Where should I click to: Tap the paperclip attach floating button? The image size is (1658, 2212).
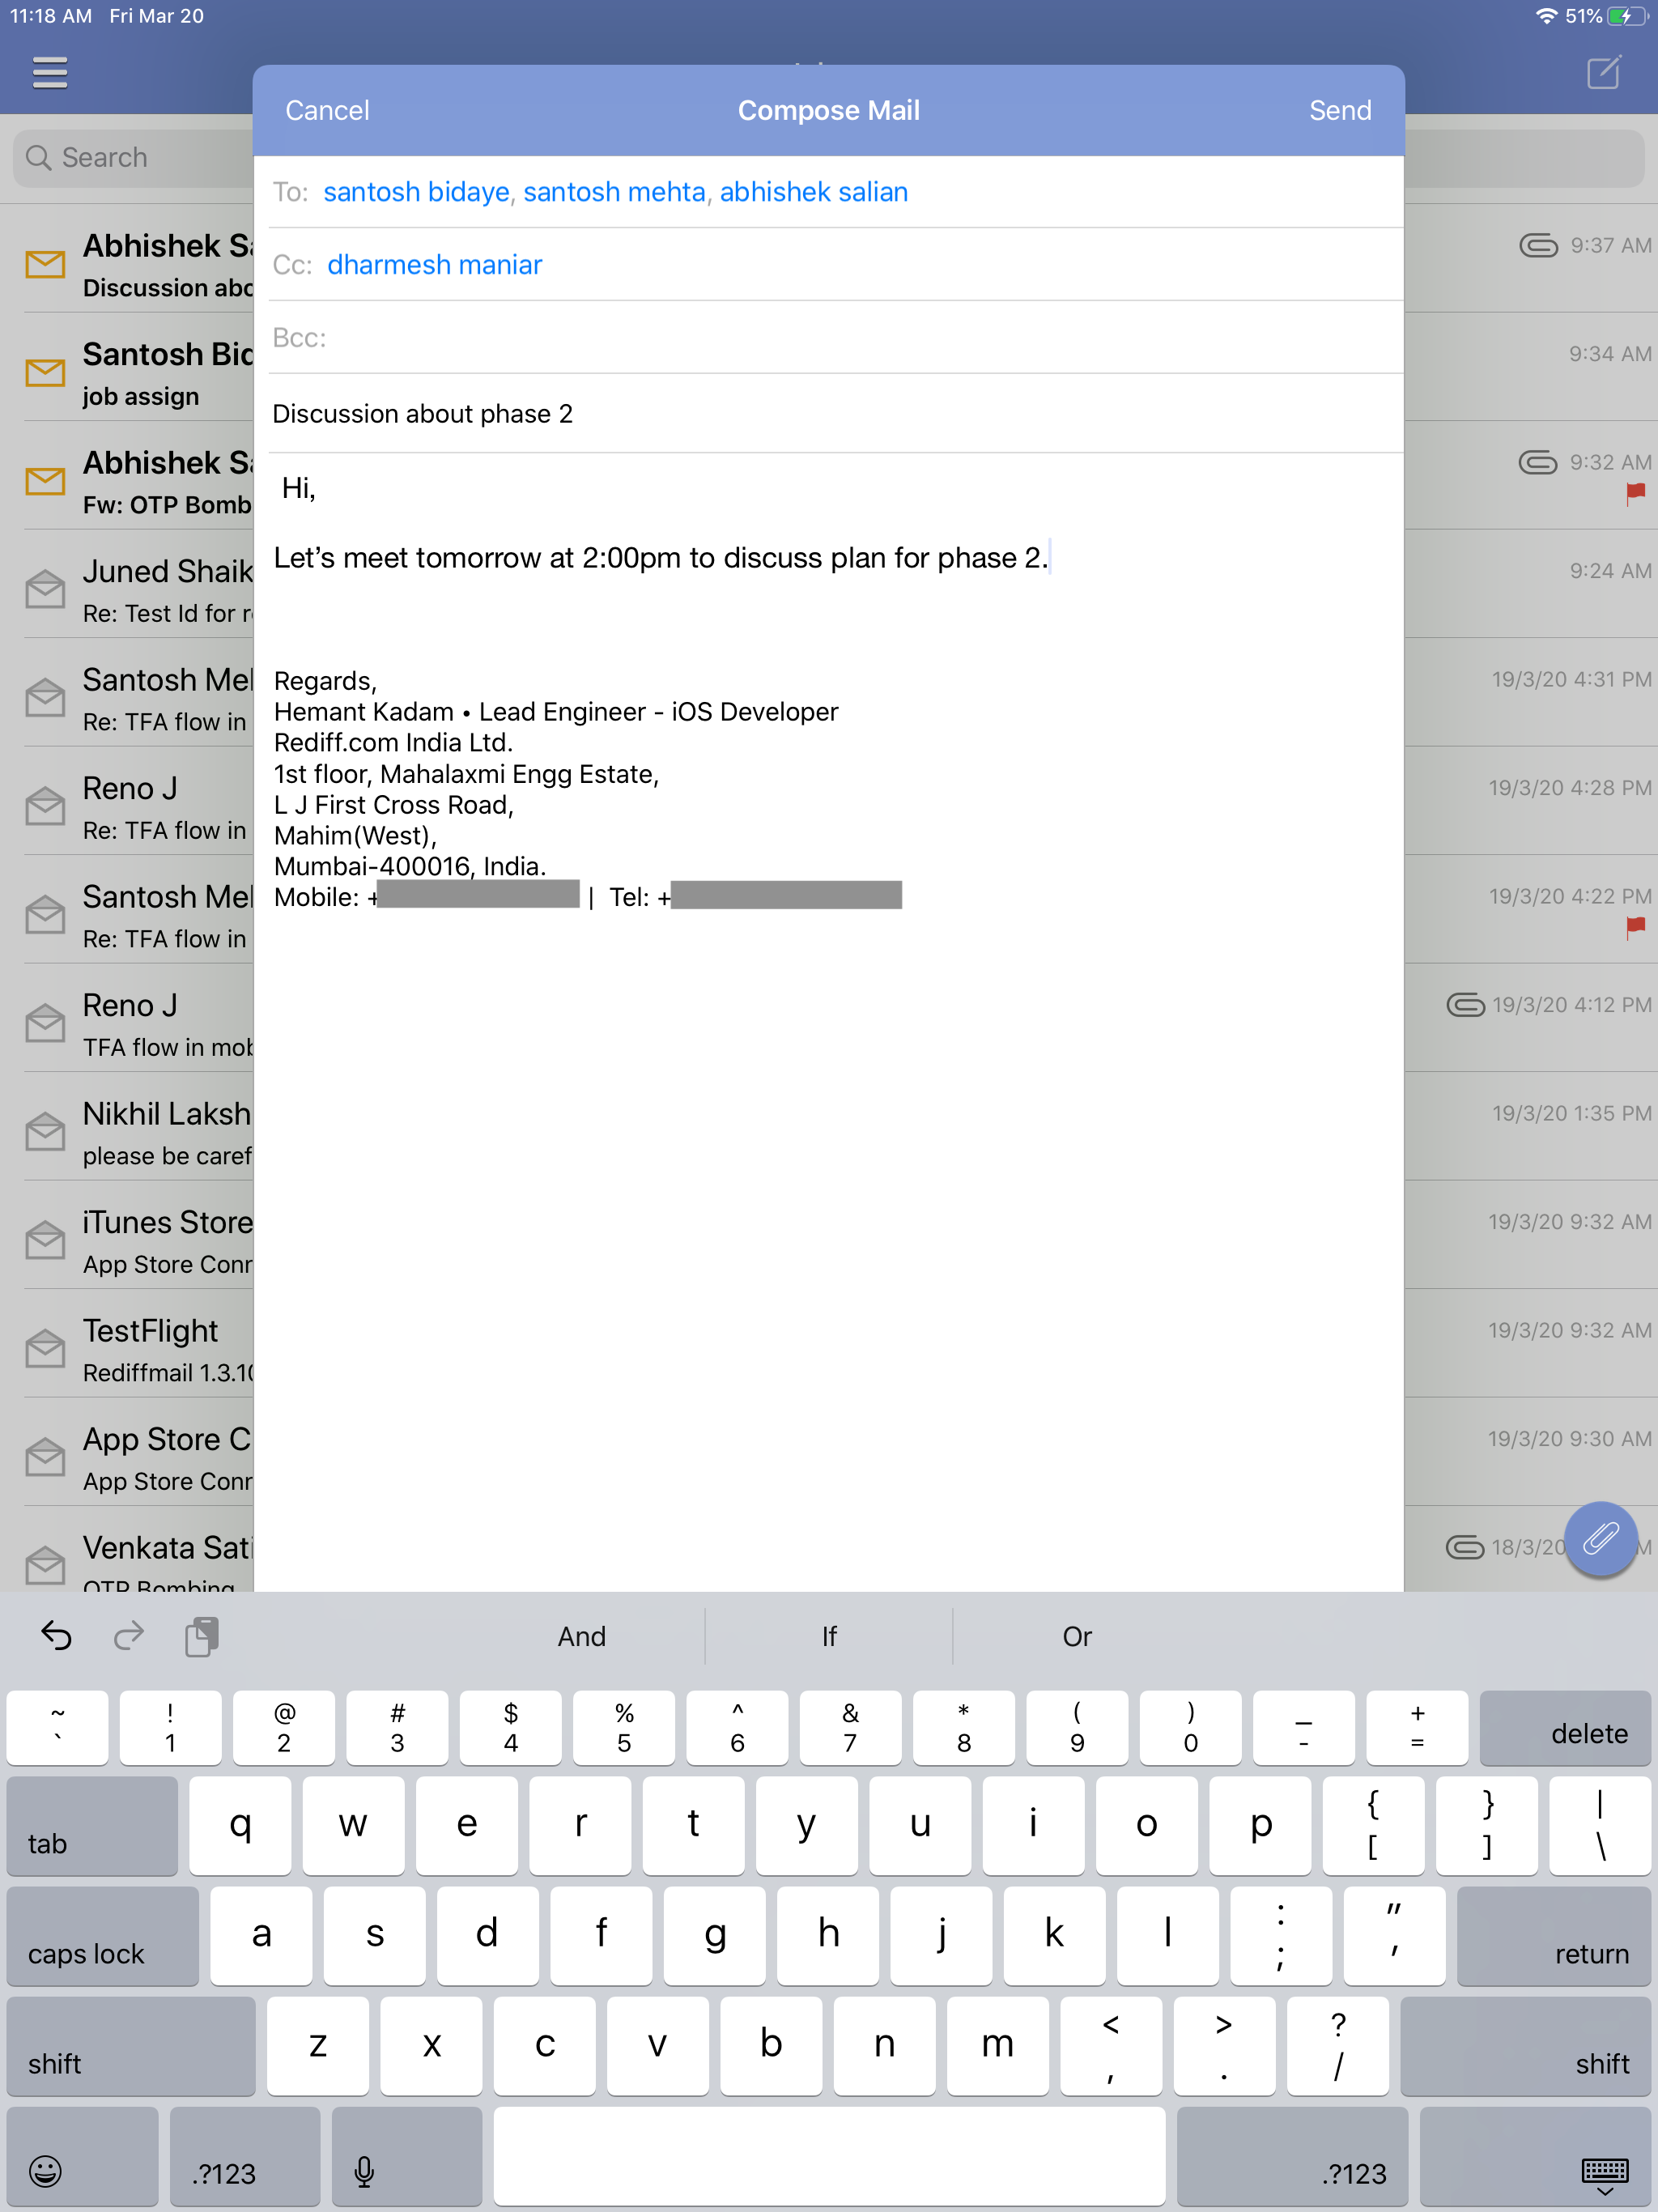(1600, 1538)
